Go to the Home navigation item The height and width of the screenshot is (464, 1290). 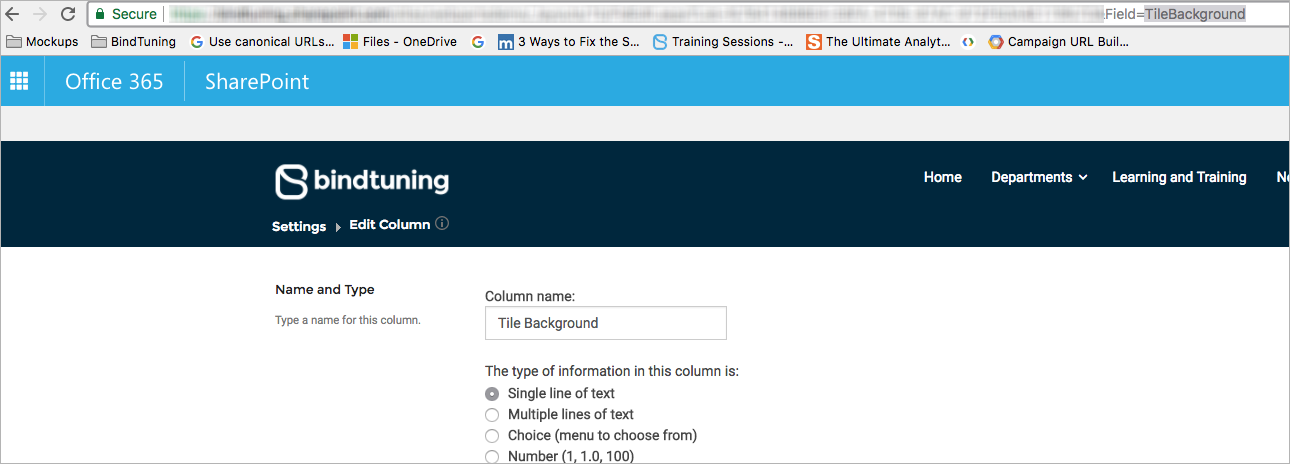(943, 177)
